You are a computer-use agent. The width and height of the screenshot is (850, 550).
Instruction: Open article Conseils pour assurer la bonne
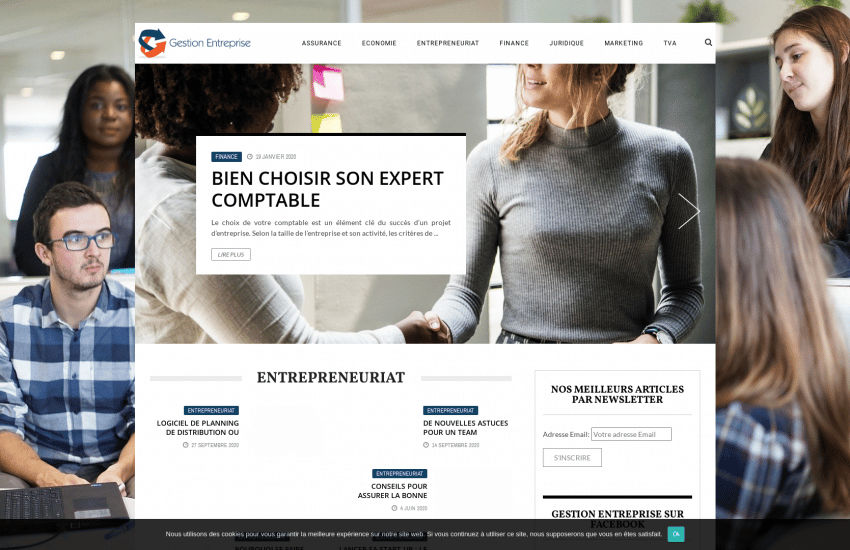pos(392,491)
